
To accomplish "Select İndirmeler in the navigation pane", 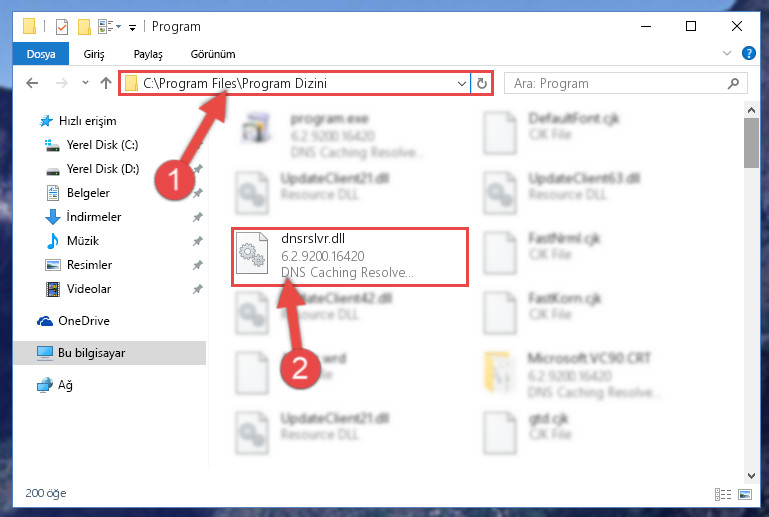I will pos(94,217).
